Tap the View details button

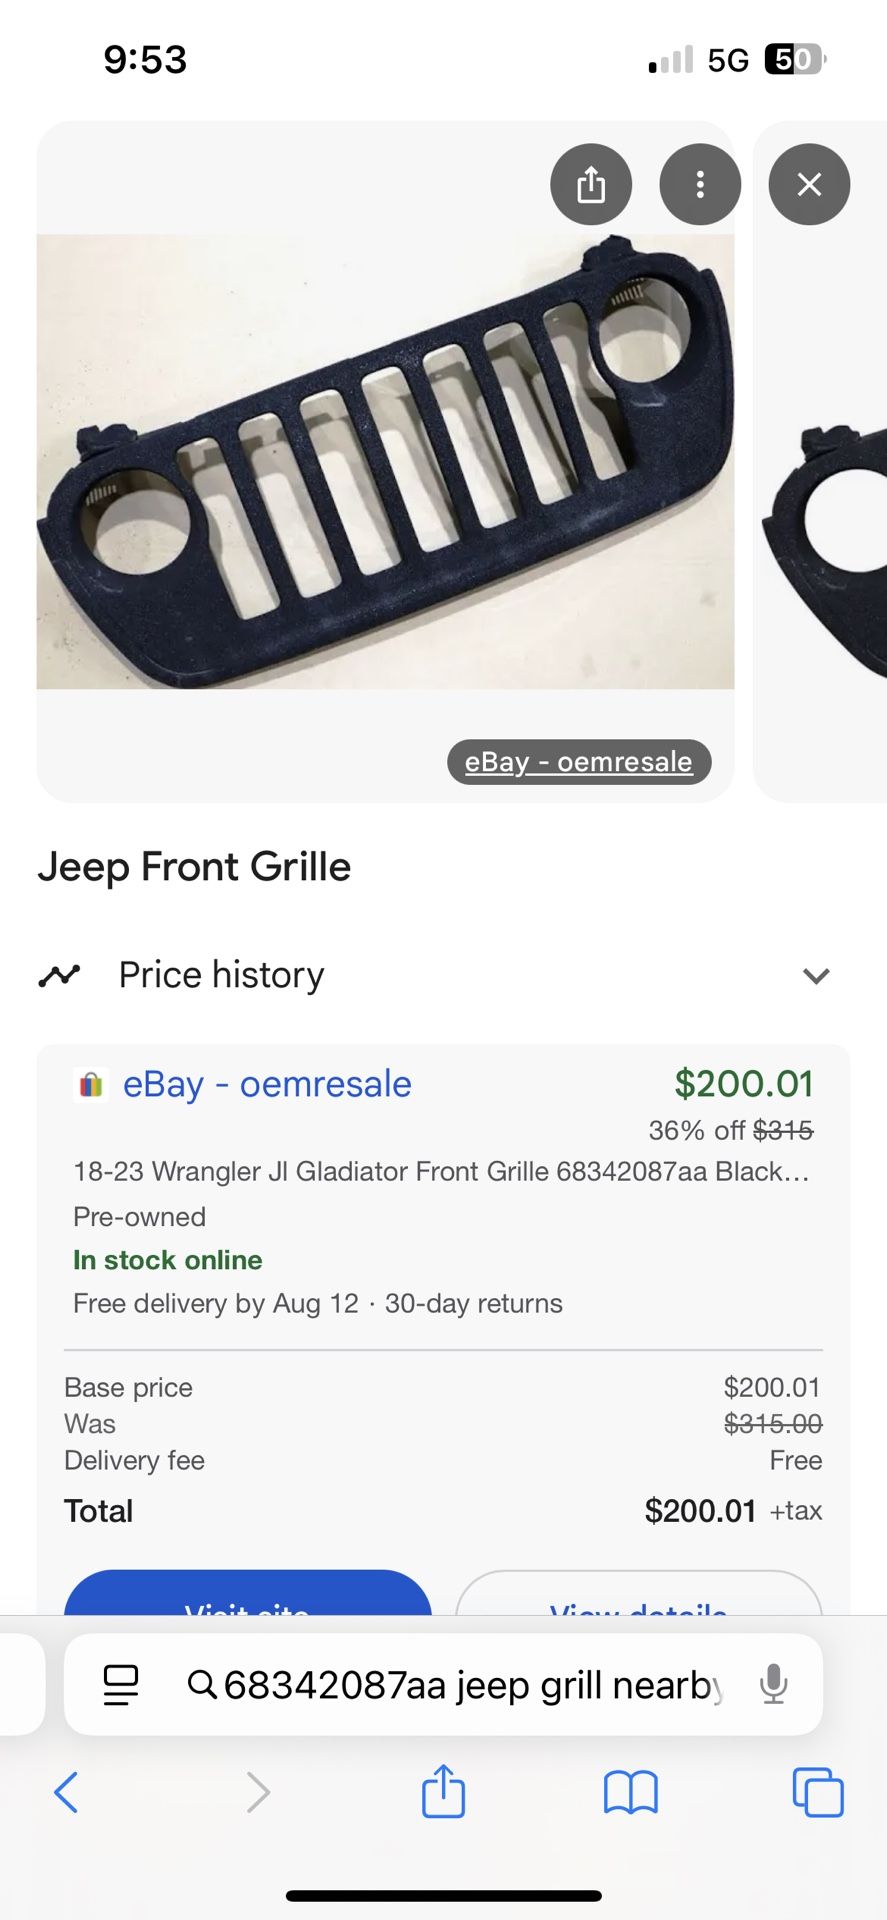point(638,1608)
